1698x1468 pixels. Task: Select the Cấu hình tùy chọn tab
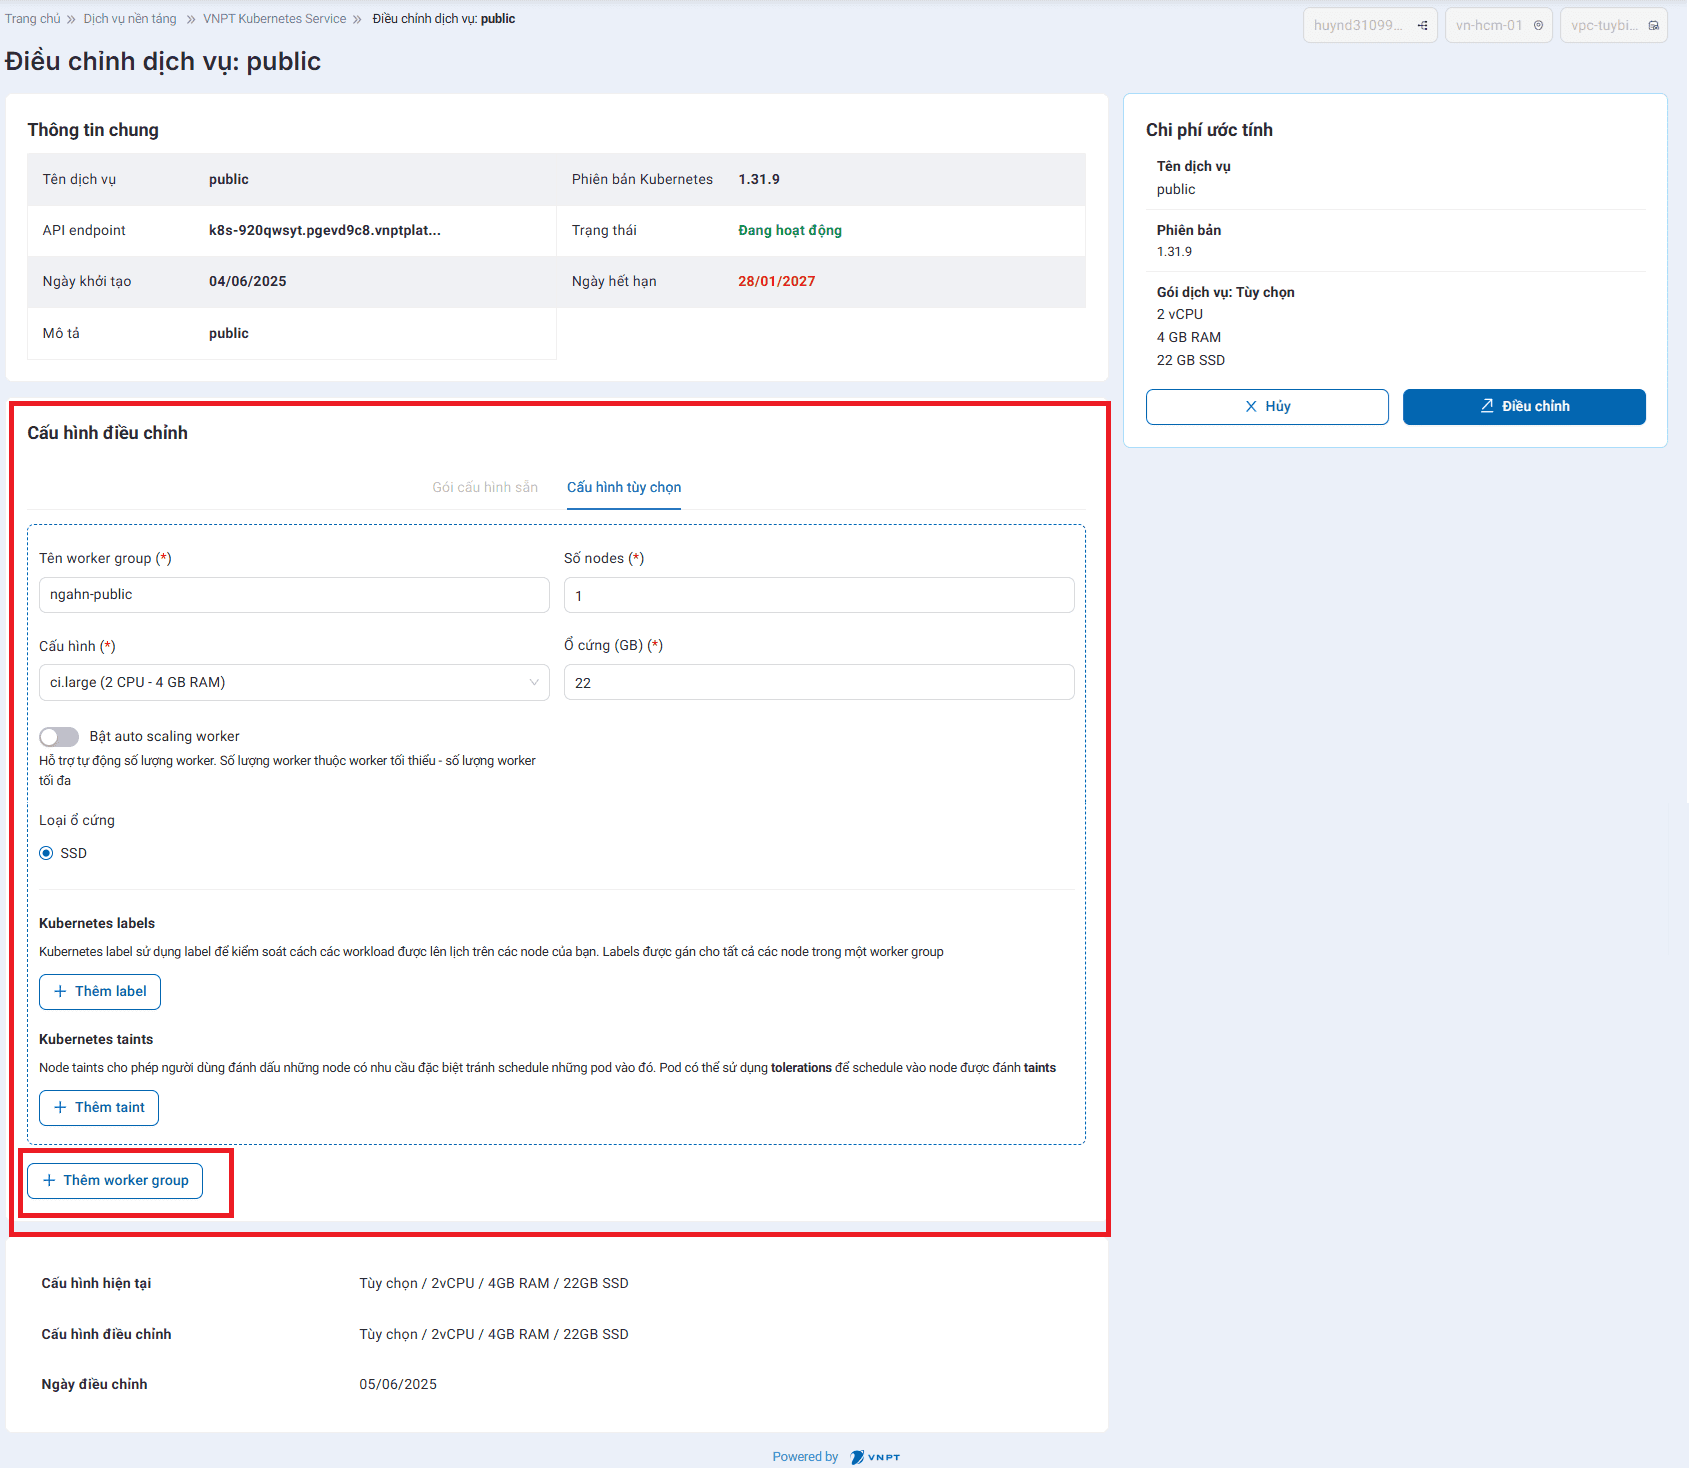pyautogui.click(x=624, y=487)
